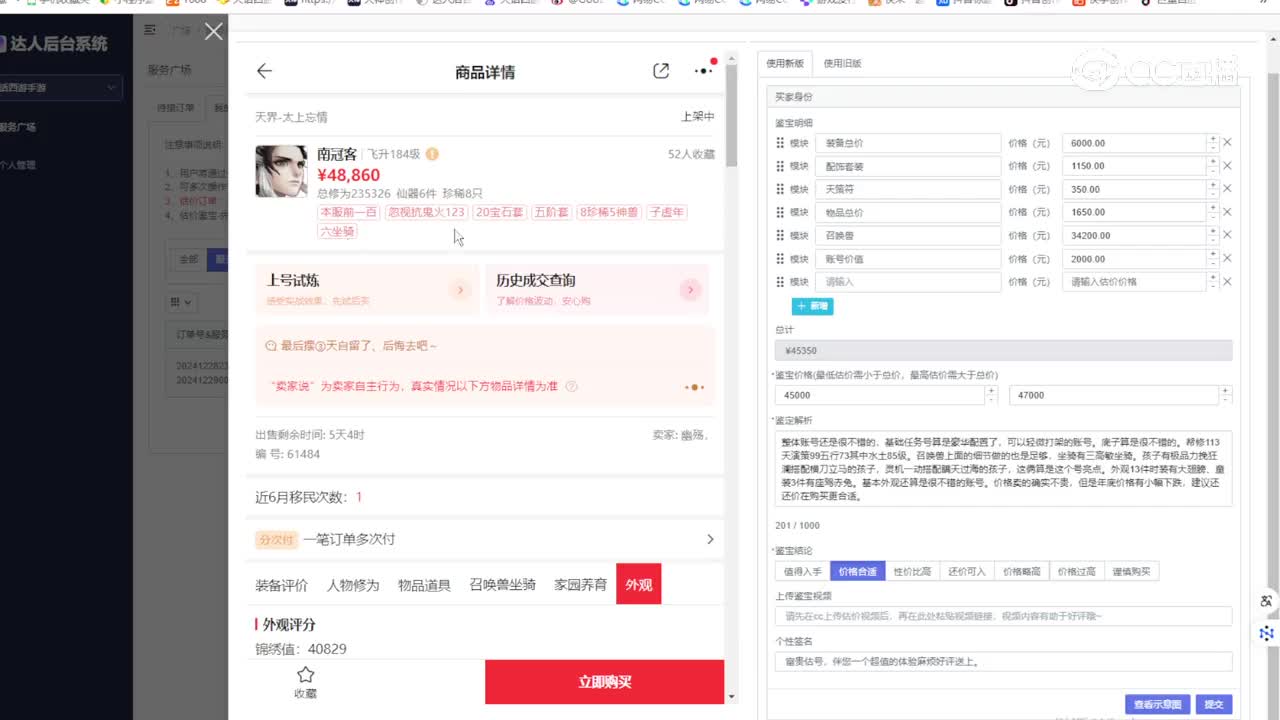Open the 家园养育 tab

(x=581, y=585)
